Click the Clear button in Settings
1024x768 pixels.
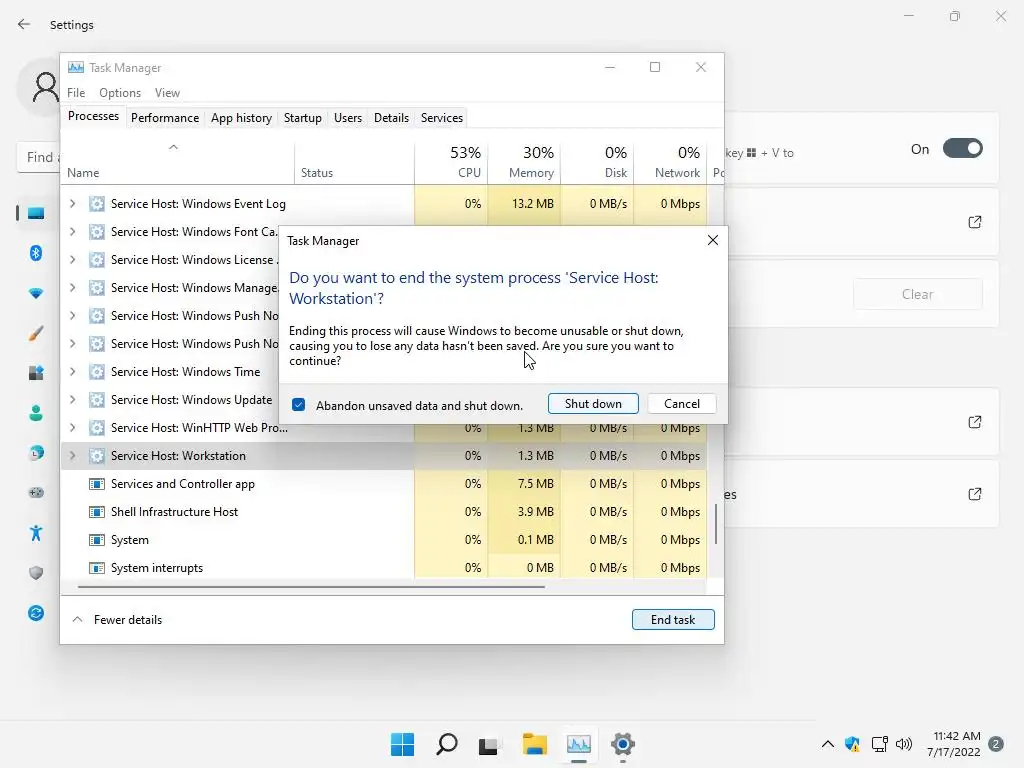pyautogui.click(x=918, y=294)
